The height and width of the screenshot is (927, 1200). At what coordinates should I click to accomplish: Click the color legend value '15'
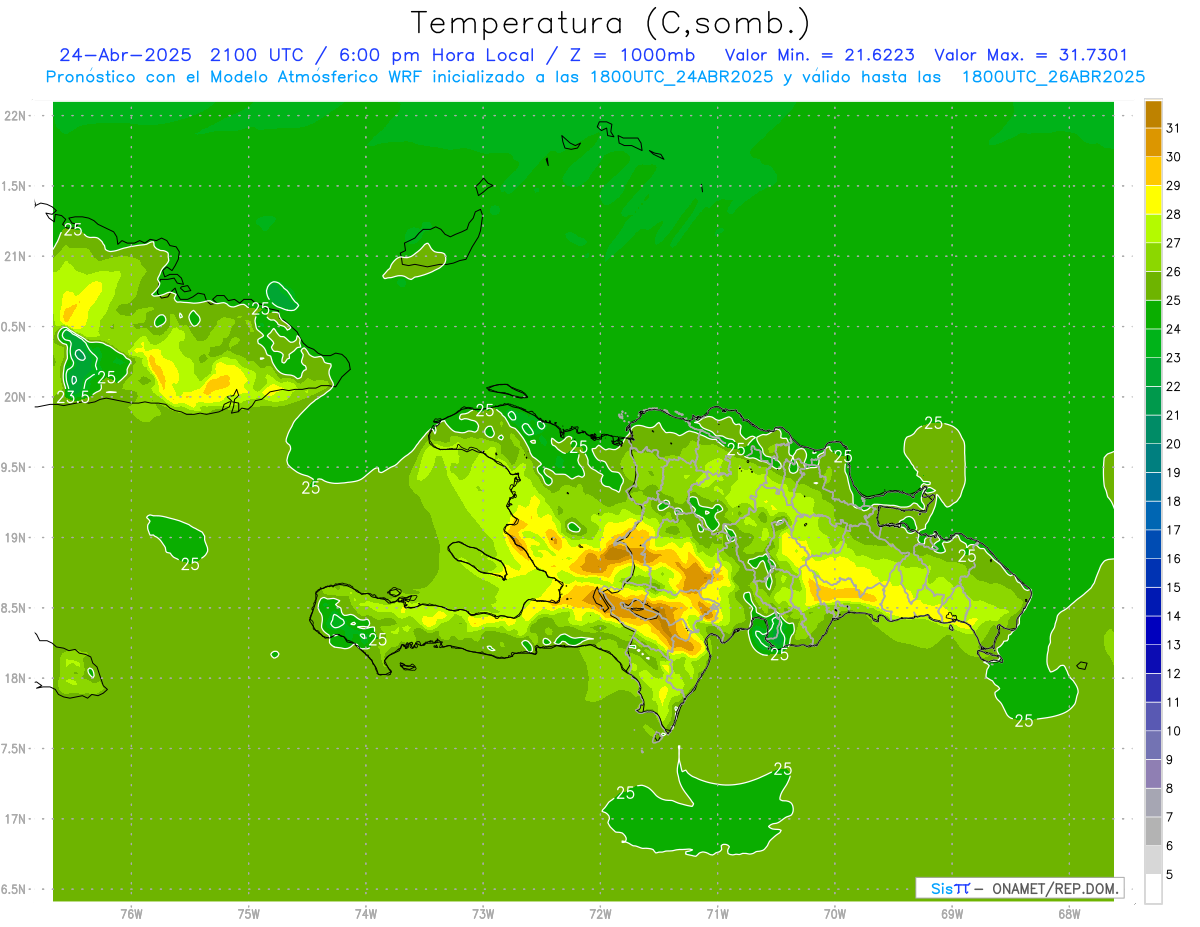click(x=1174, y=587)
